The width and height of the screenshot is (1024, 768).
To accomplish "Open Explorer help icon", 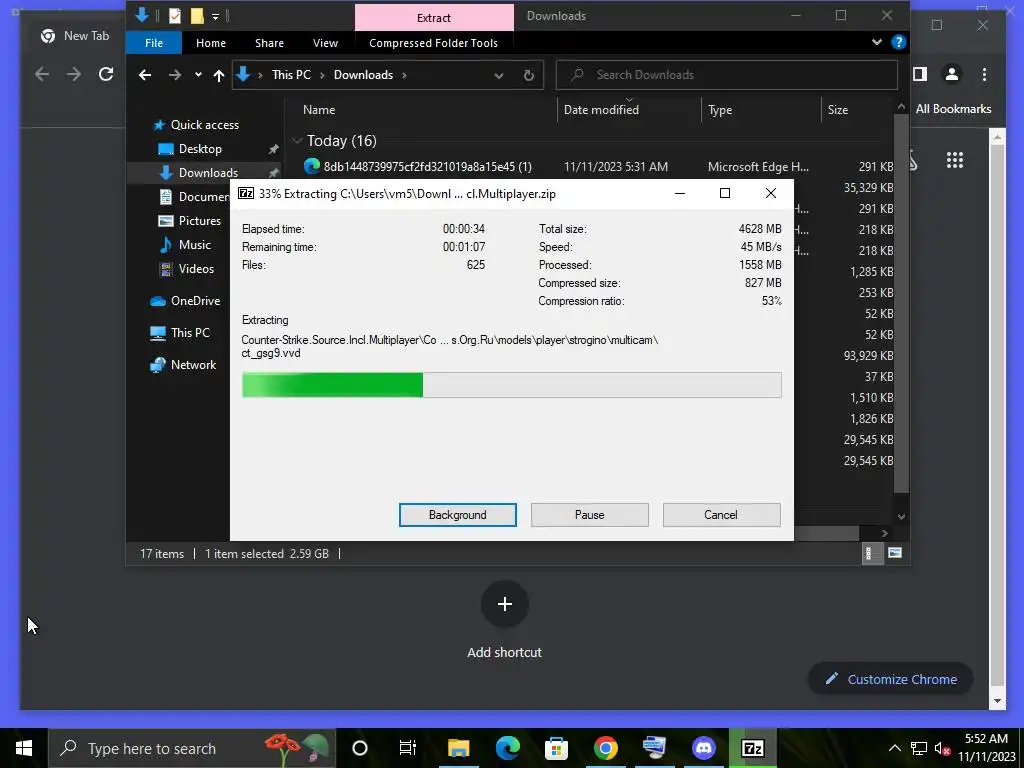I will tap(899, 42).
